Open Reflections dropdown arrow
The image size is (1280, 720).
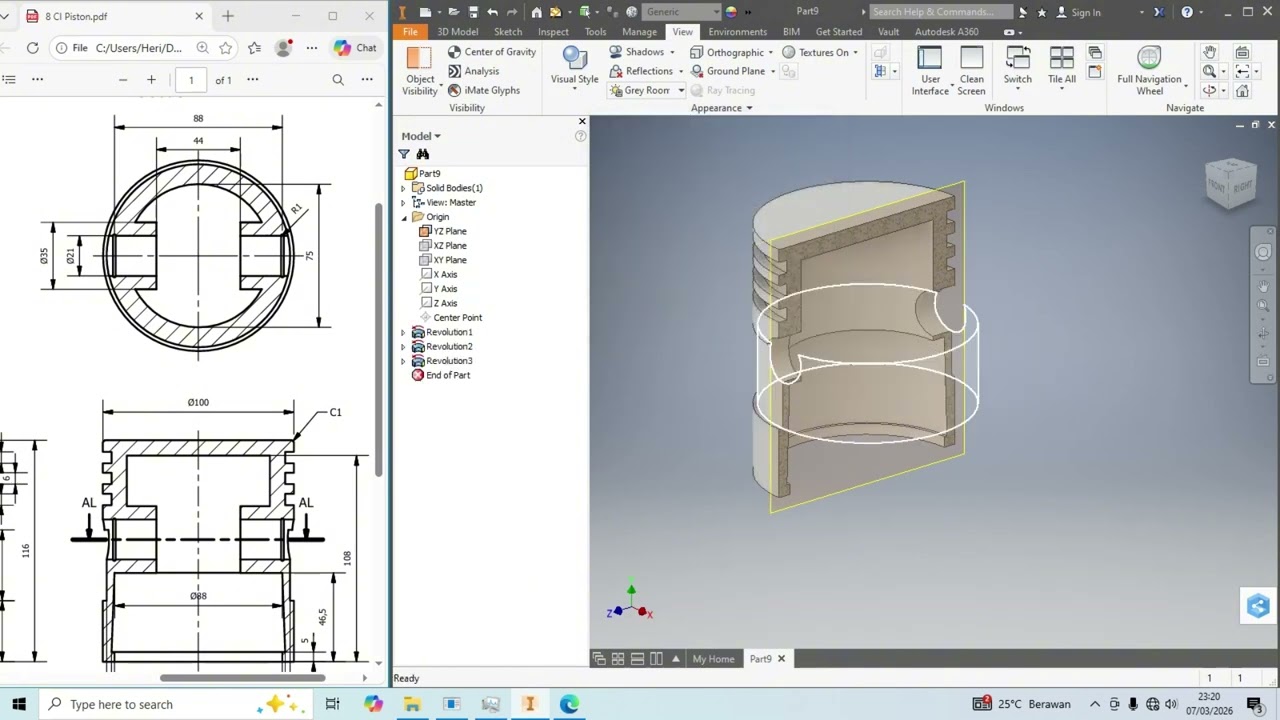[681, 71]
